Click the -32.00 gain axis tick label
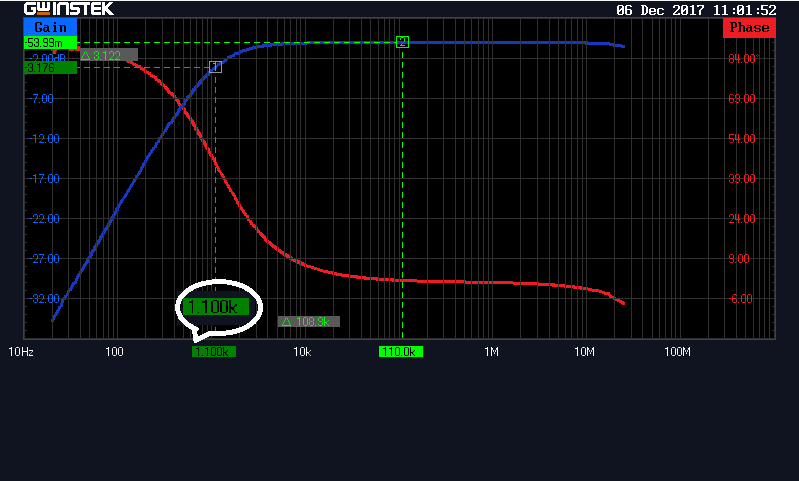Image resolution: width=799 pixels, height=481 pixels. point(46,299)
